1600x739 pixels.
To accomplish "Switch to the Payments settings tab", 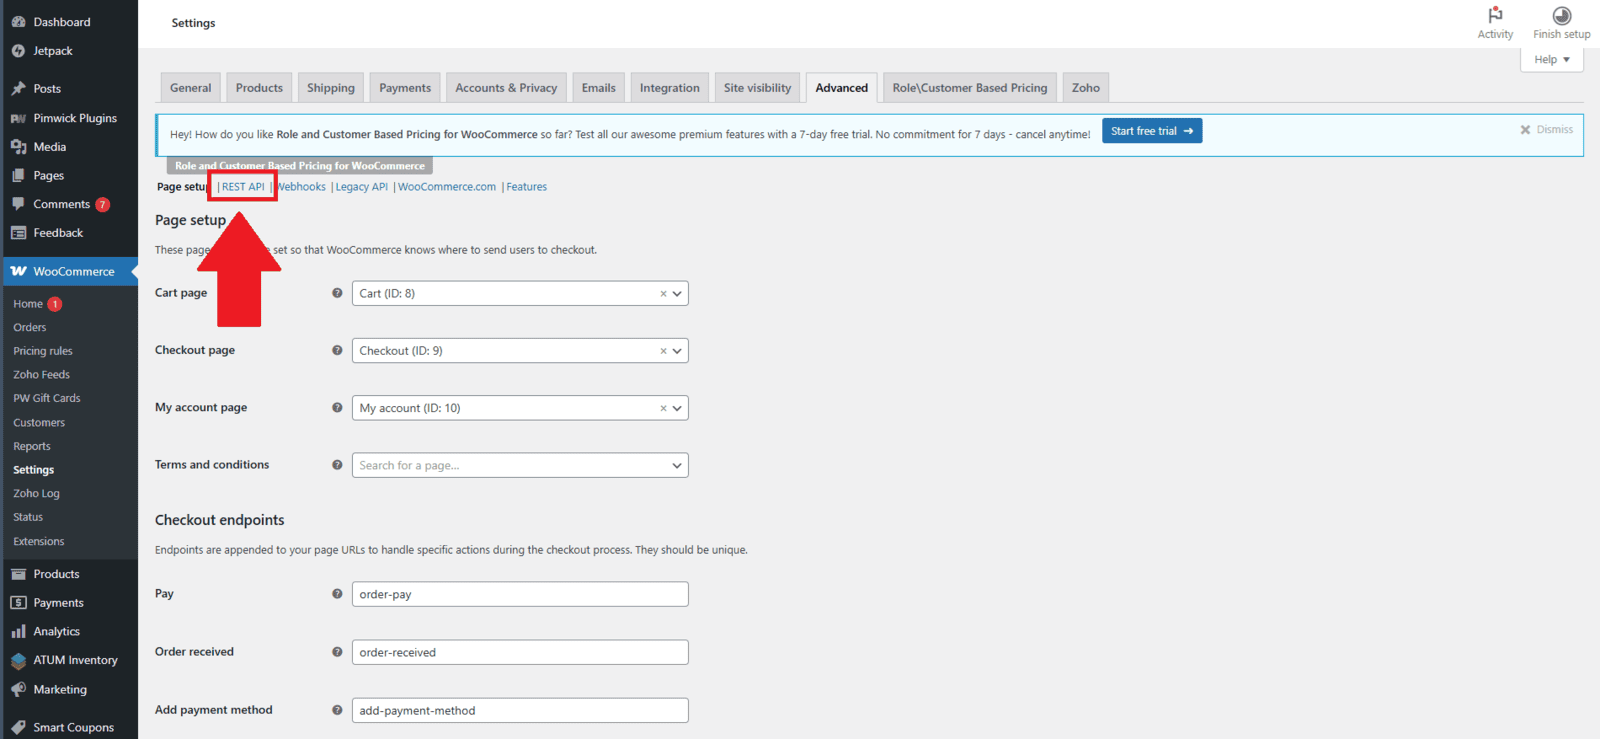I will pyautogui.click(x=405, y=88).
